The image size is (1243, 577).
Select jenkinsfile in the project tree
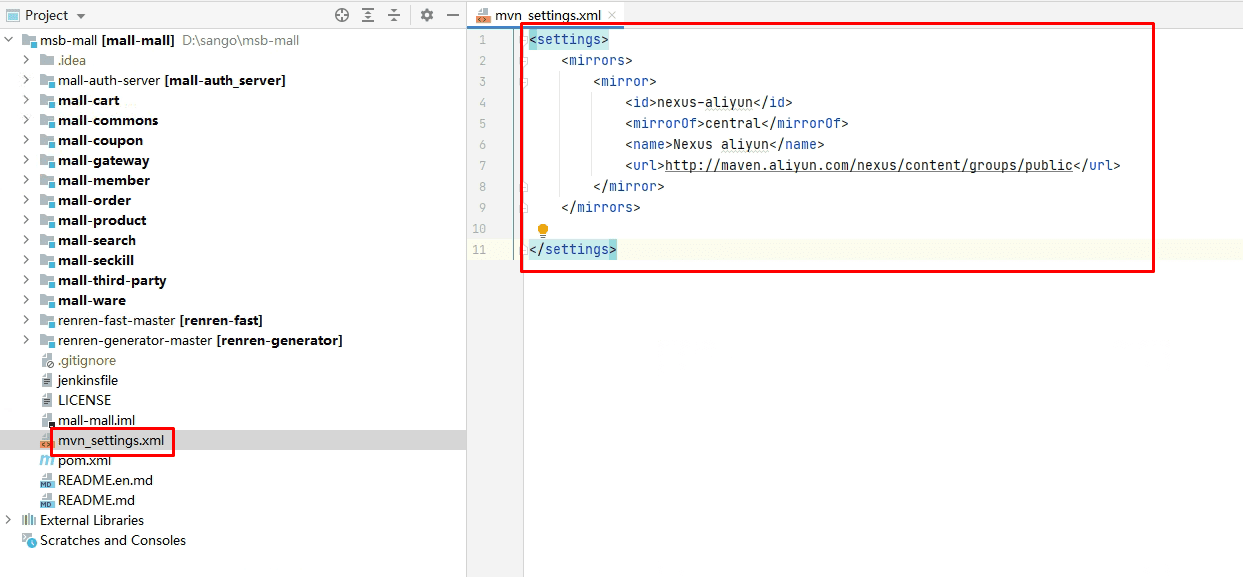88,380
